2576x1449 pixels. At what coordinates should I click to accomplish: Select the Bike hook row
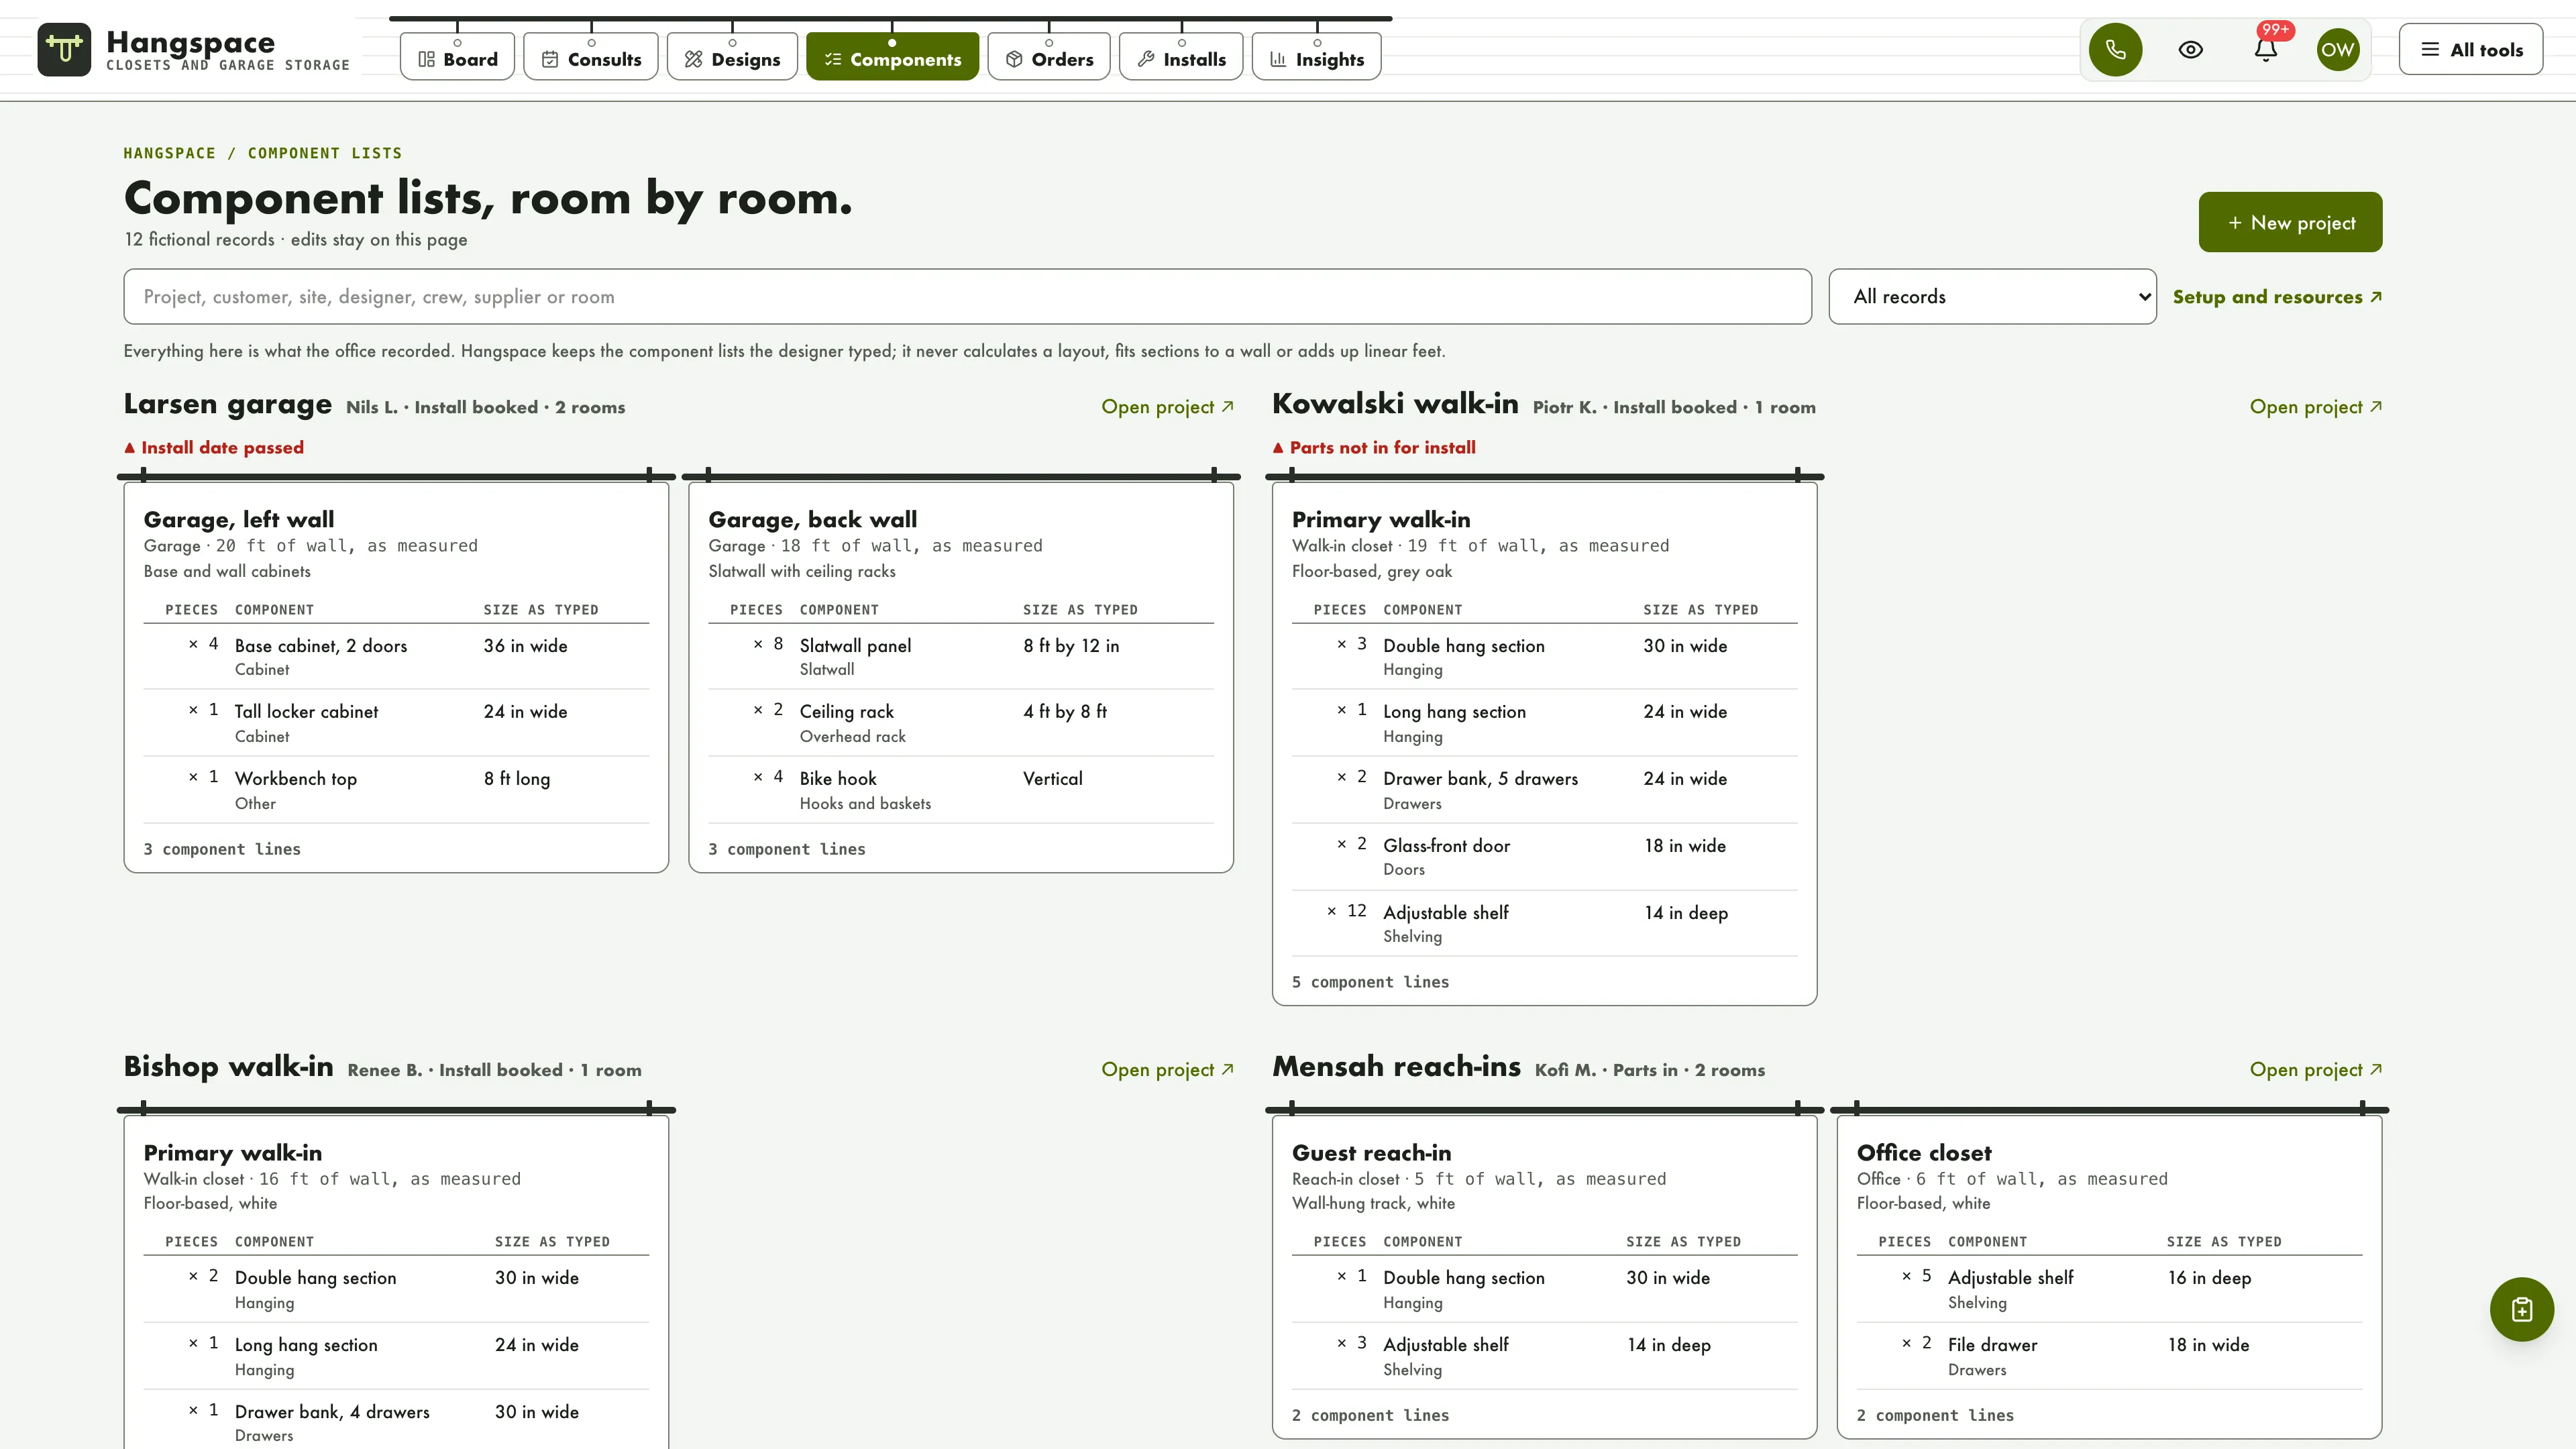pos(960,790)
